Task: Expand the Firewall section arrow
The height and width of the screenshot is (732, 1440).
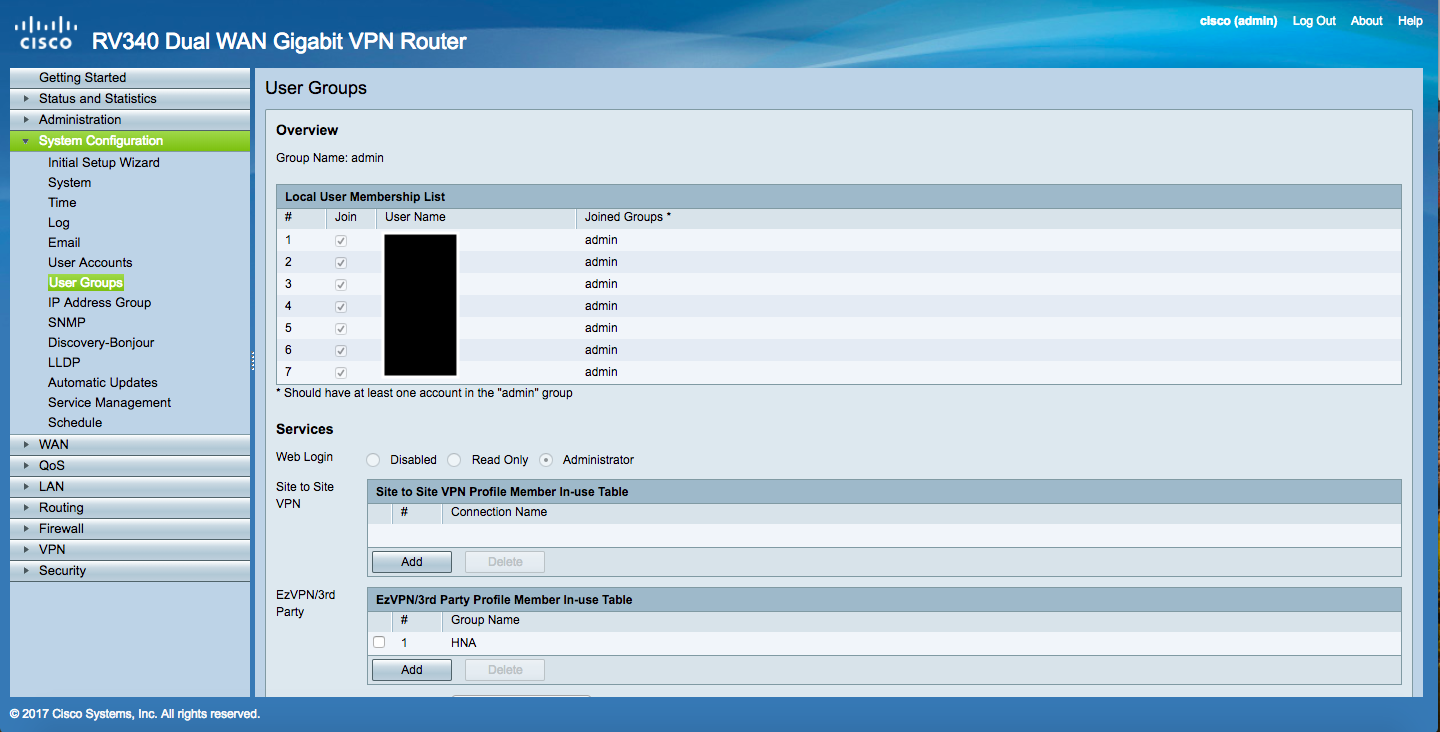Action: coord(26,529)
